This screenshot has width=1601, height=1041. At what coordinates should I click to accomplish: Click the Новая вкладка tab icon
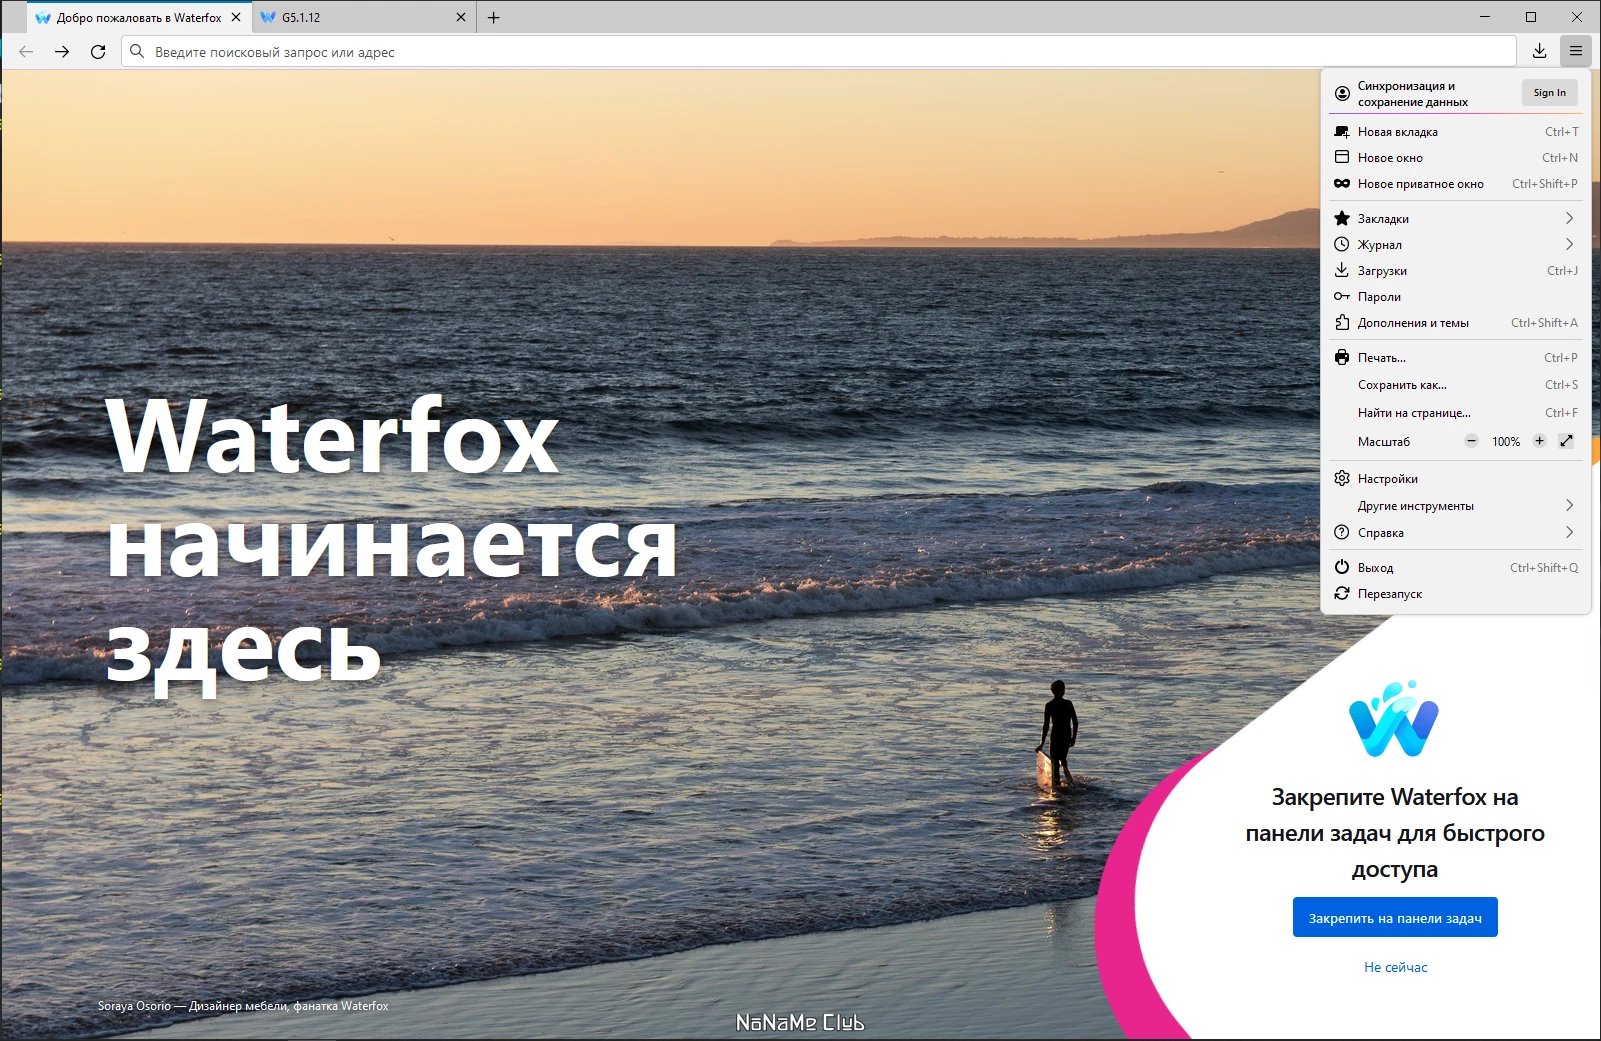click(1342, 132)
